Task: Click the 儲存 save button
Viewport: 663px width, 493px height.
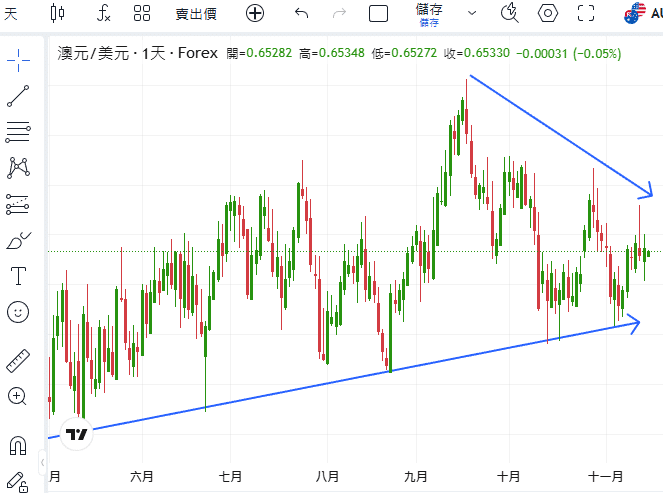Action: click(x=429, y=14)
